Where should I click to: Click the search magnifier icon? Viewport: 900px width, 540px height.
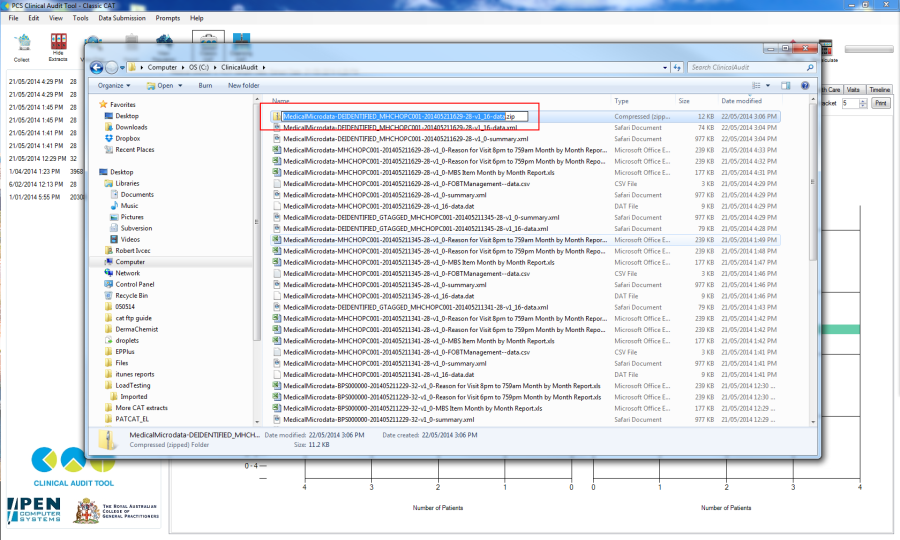pos(810,67)
